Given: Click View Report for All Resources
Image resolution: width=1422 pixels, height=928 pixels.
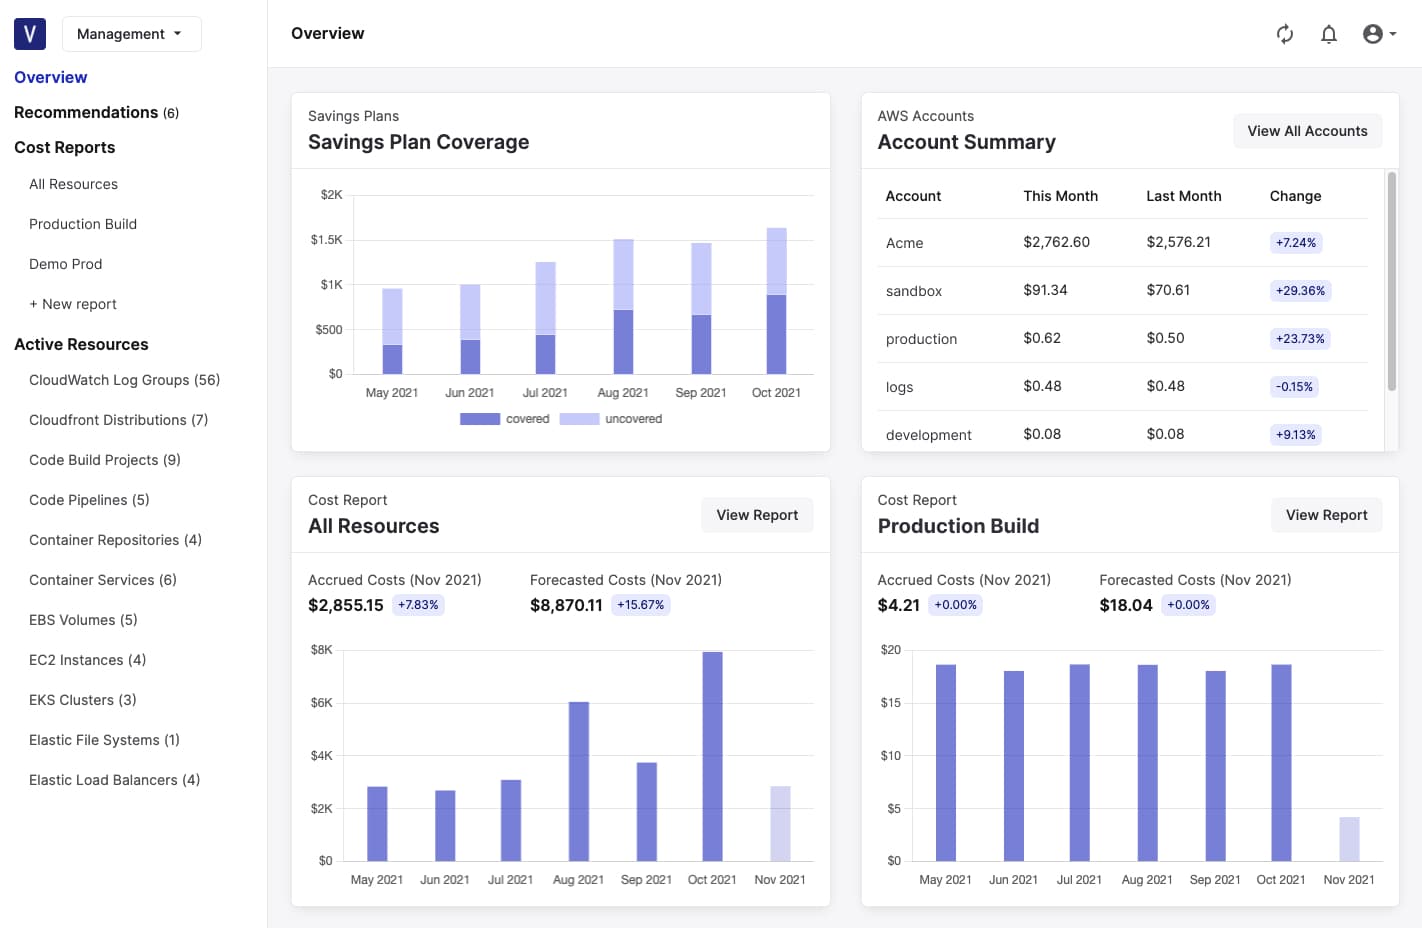Looking at the screenshot, I should click(757, 514).
